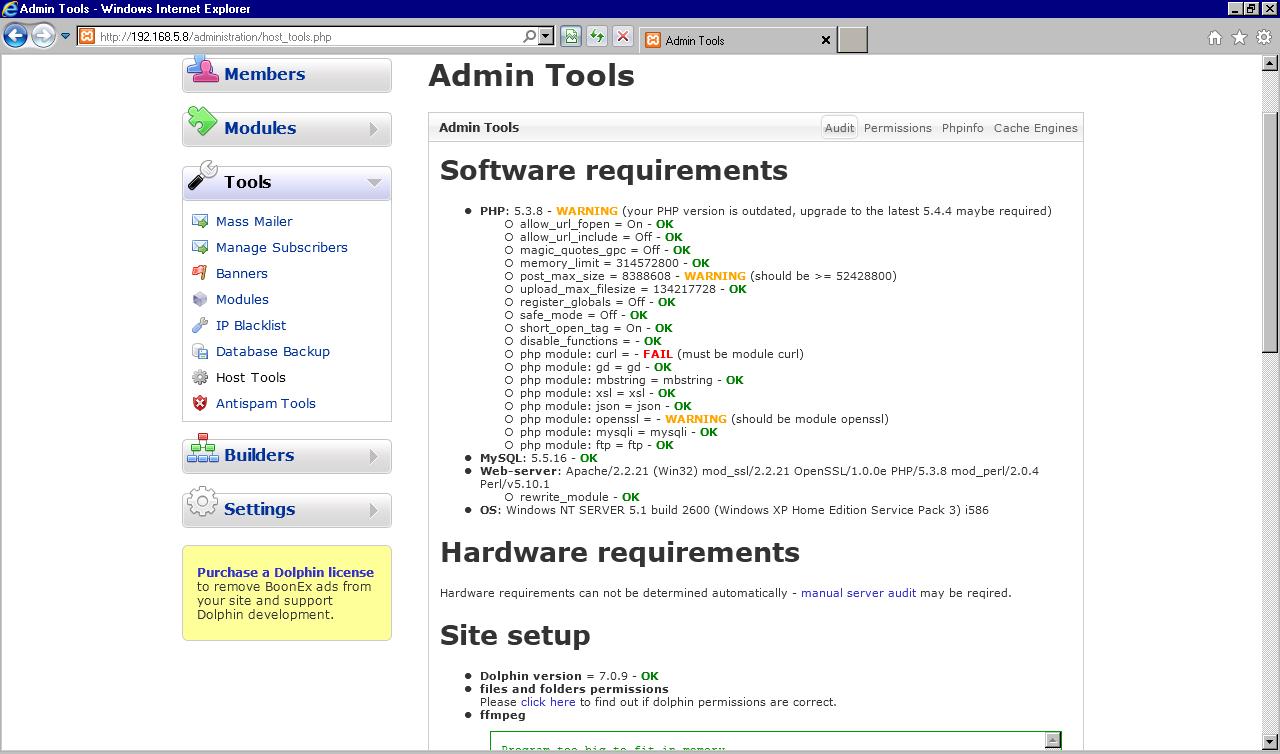Click the Host Tools gear icon
This screenshot has height=754, width=1280.
click(x=200, y=377)
